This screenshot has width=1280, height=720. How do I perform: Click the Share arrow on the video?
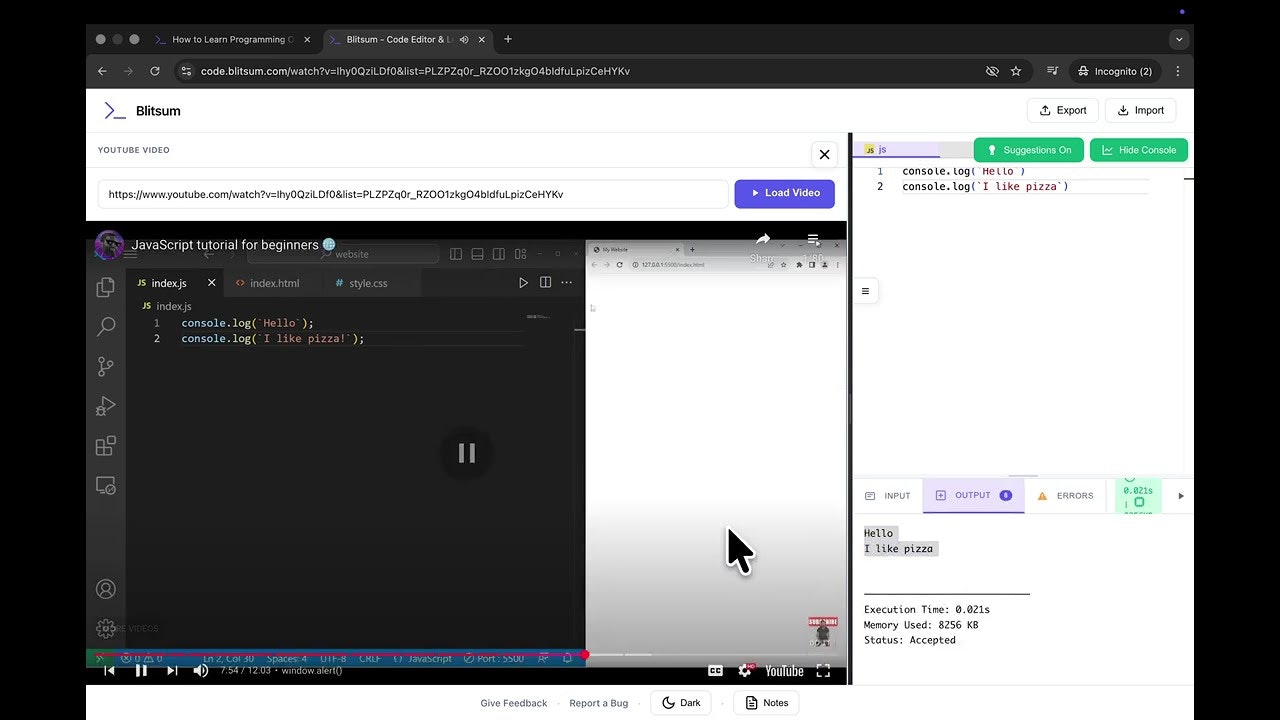pyautogui.click(x=763, y=240)
